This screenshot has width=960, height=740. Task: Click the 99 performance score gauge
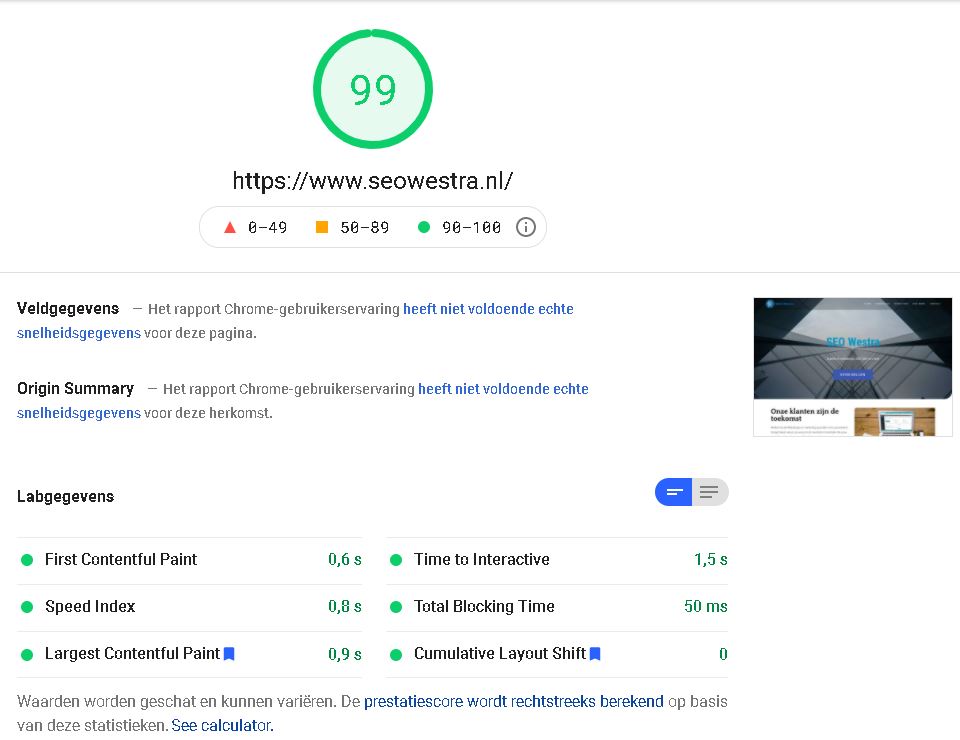click(x=373, y=90)
